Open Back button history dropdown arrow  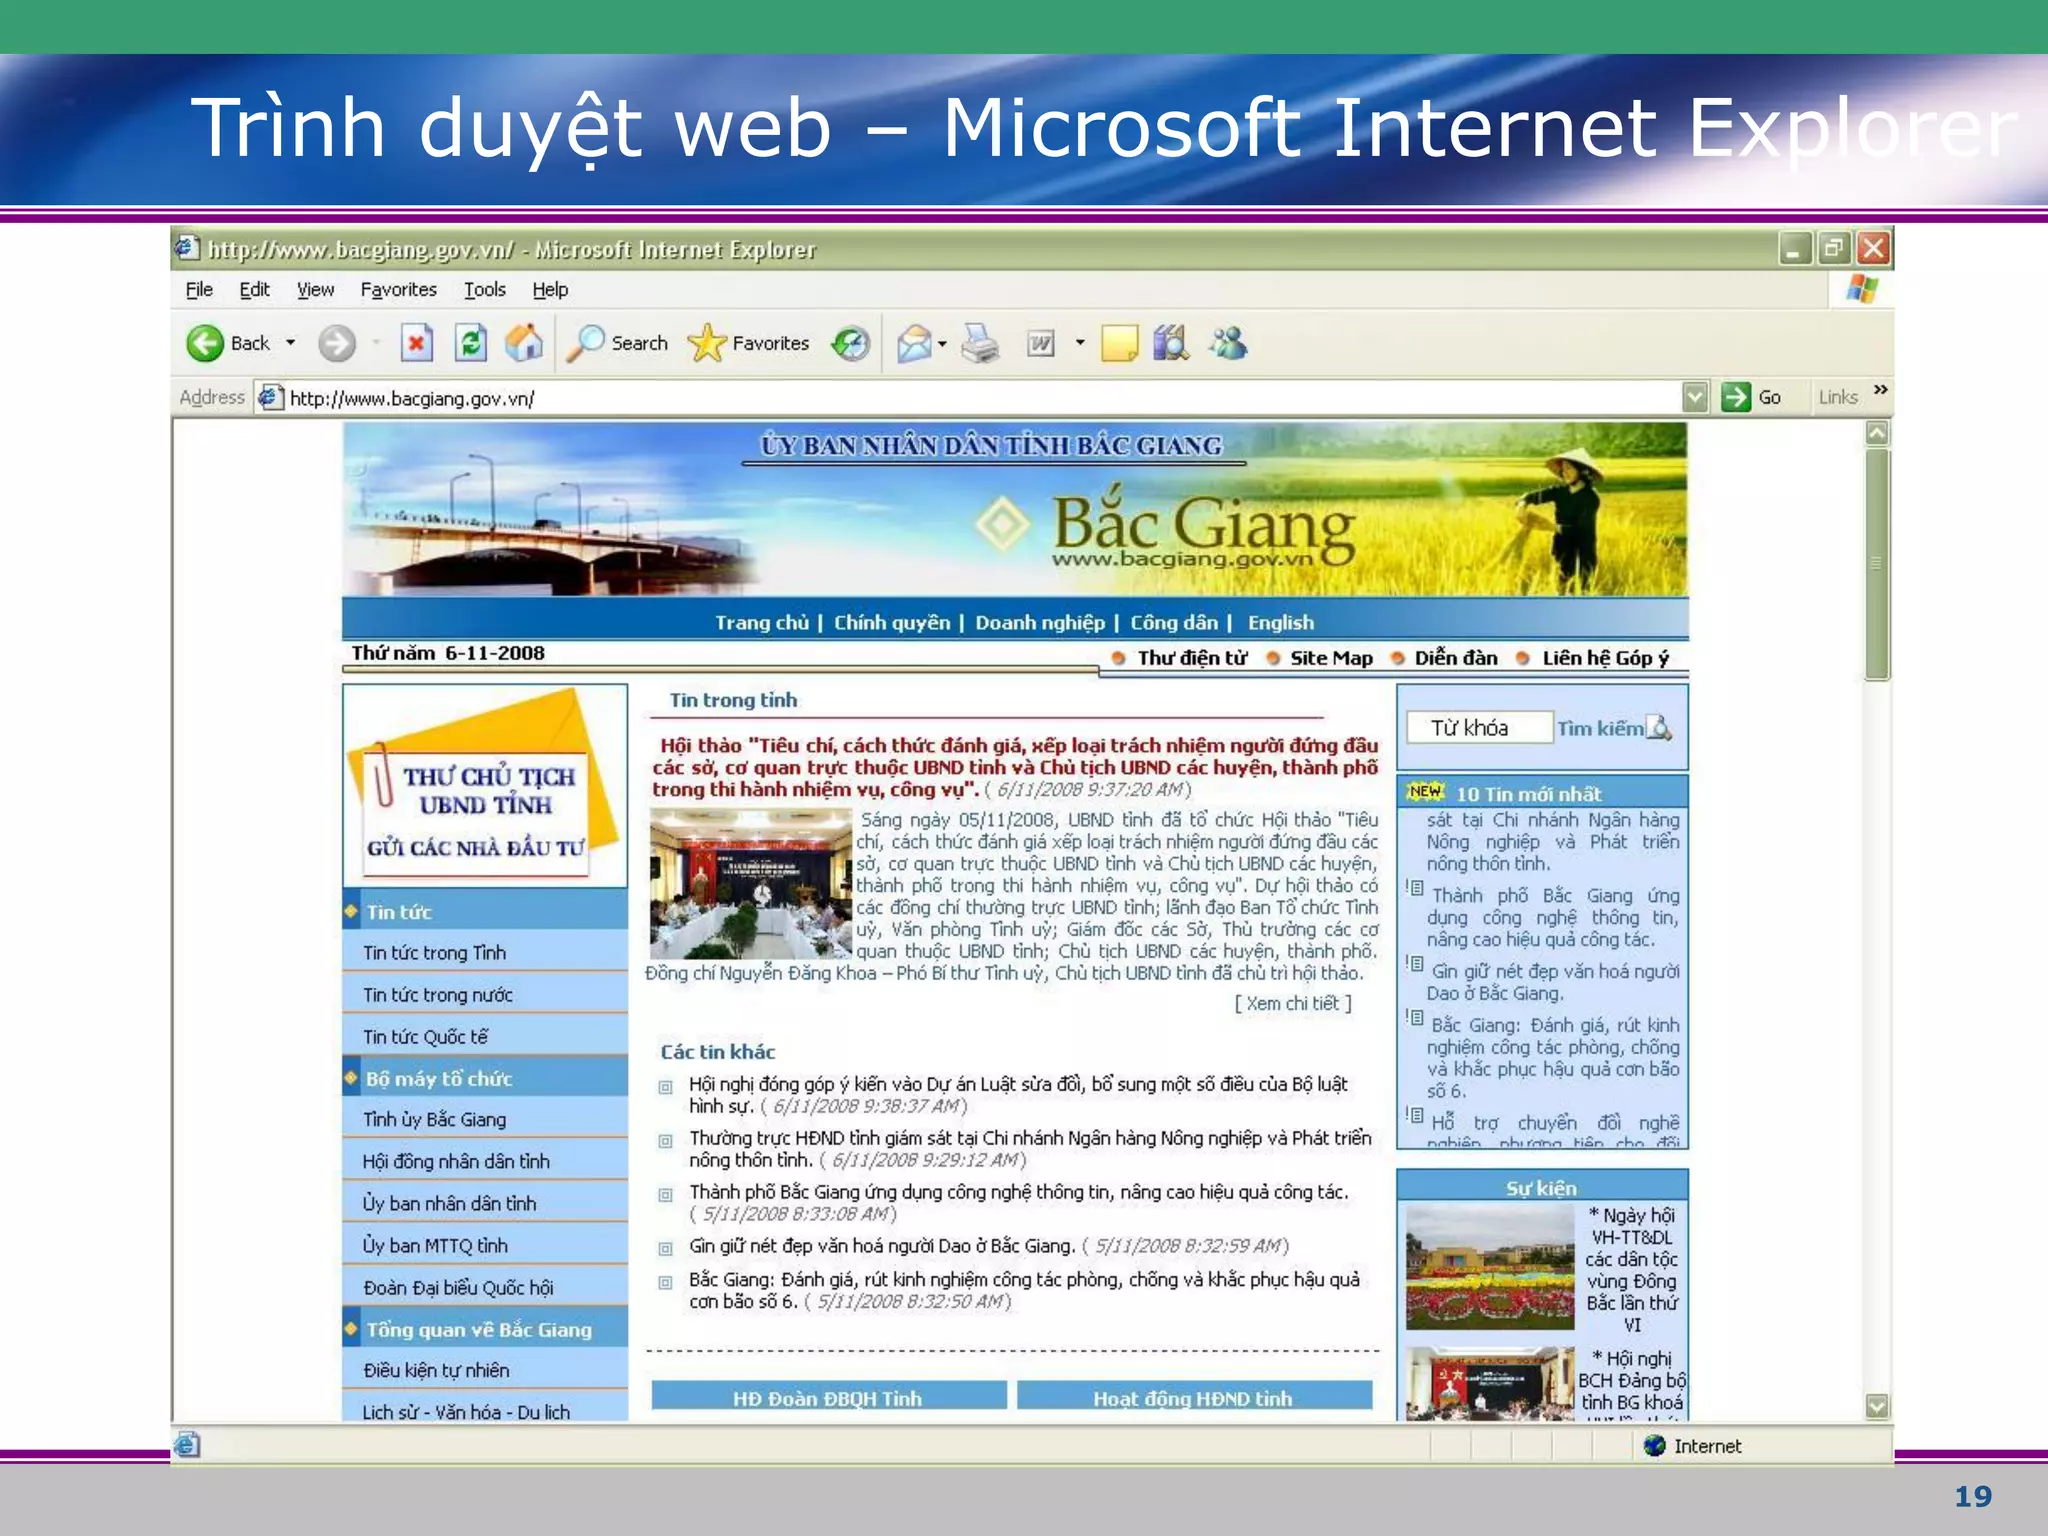(291, 343)
